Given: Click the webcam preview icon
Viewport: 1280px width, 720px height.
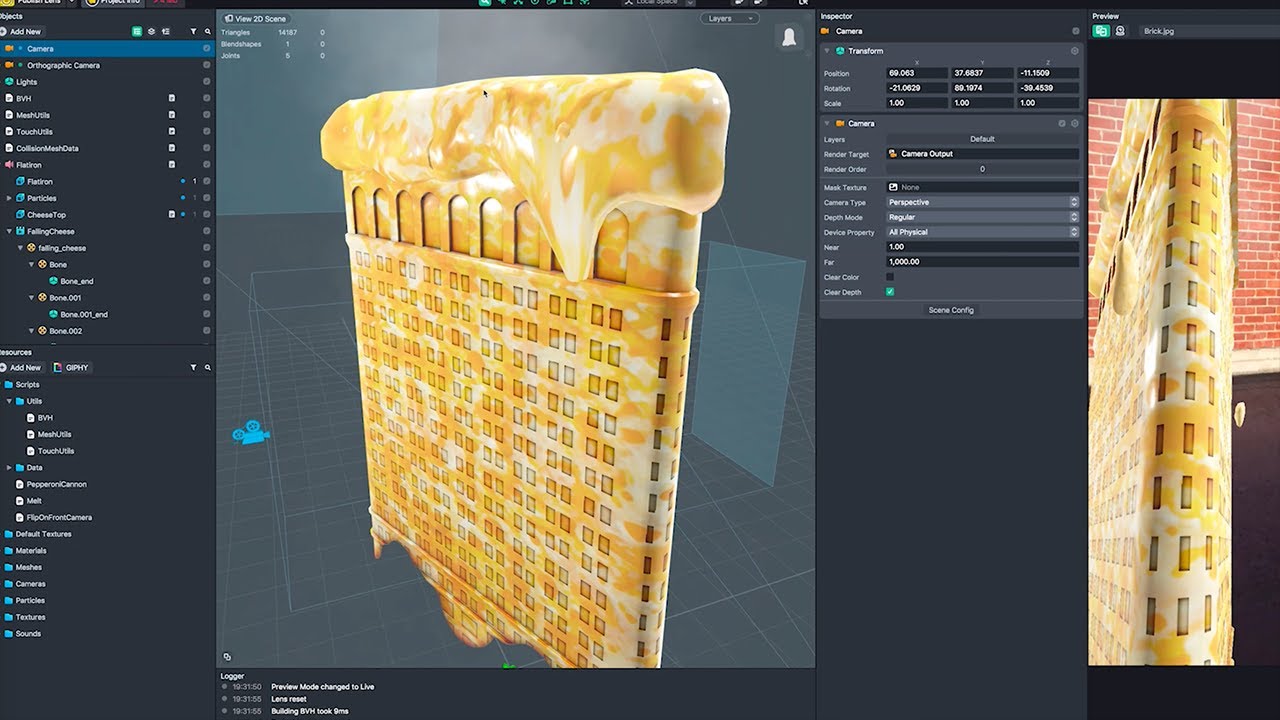Looking at the screenshot, I should point(1120,31).
